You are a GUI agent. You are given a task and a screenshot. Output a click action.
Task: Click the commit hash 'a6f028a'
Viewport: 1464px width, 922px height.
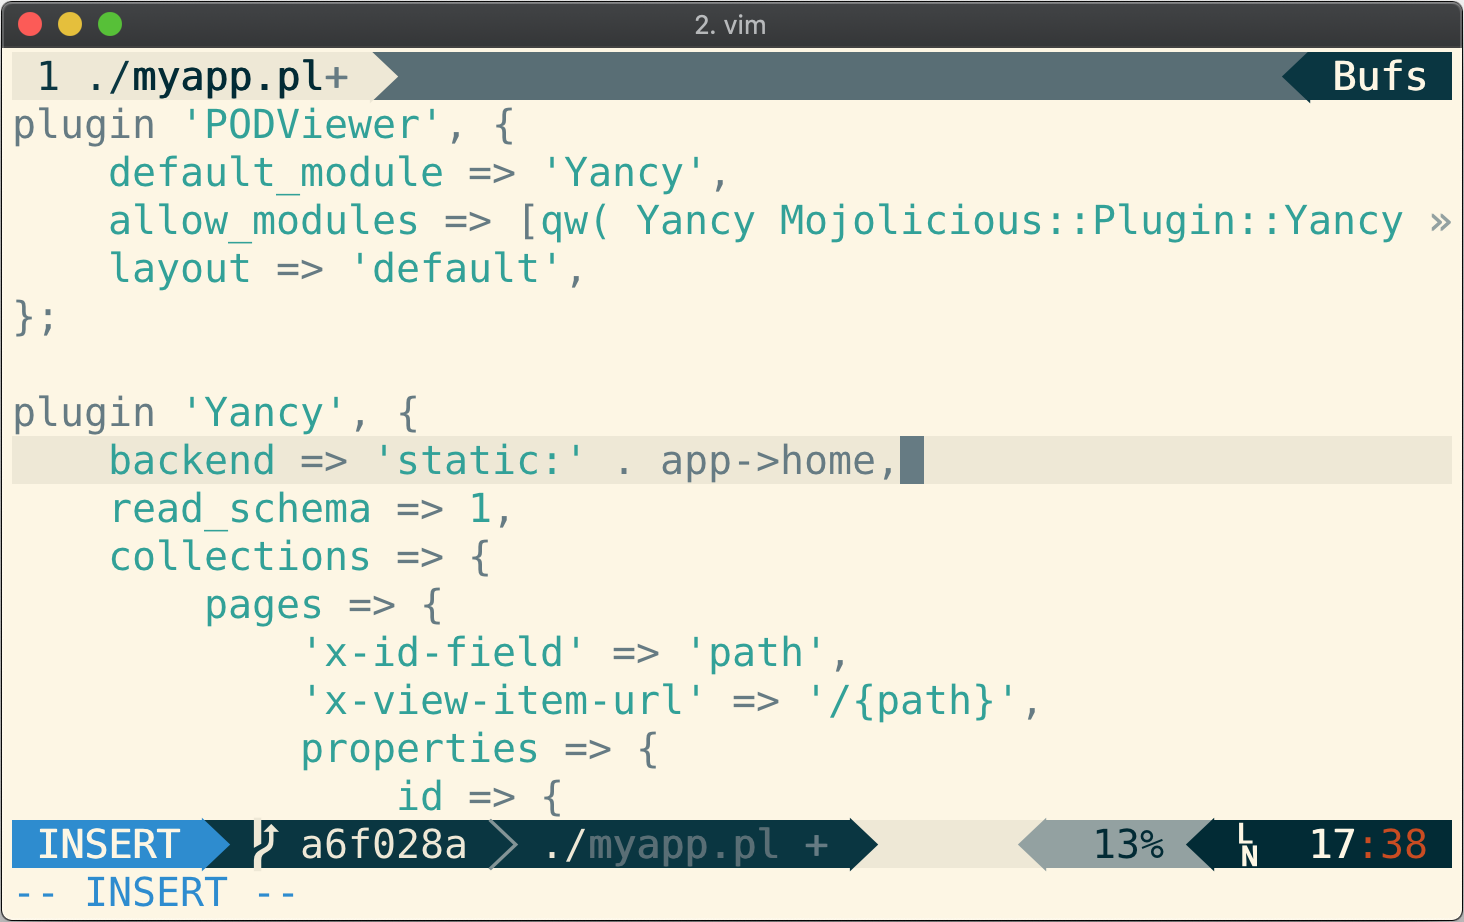click(383, 845)
